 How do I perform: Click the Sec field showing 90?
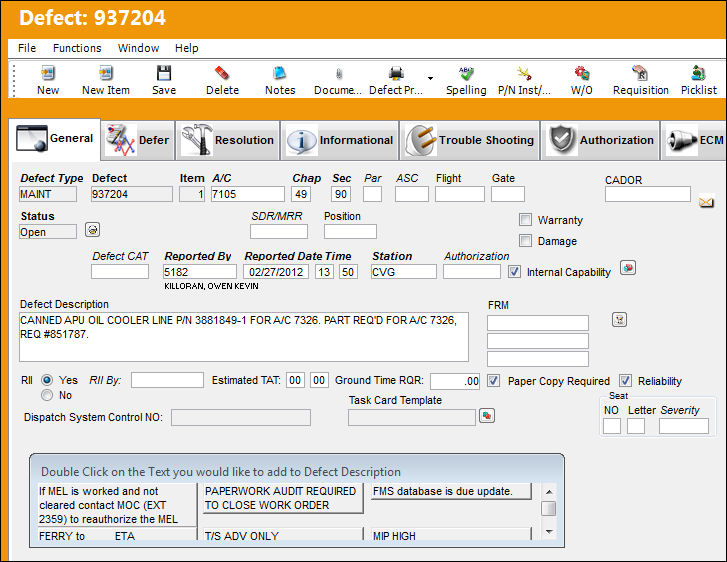[341, 194]
